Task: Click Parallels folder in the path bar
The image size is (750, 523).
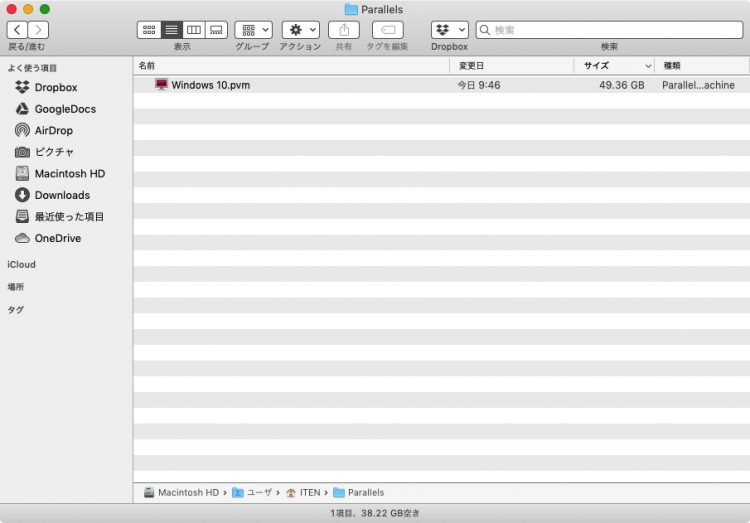Action: pos(359,492)
